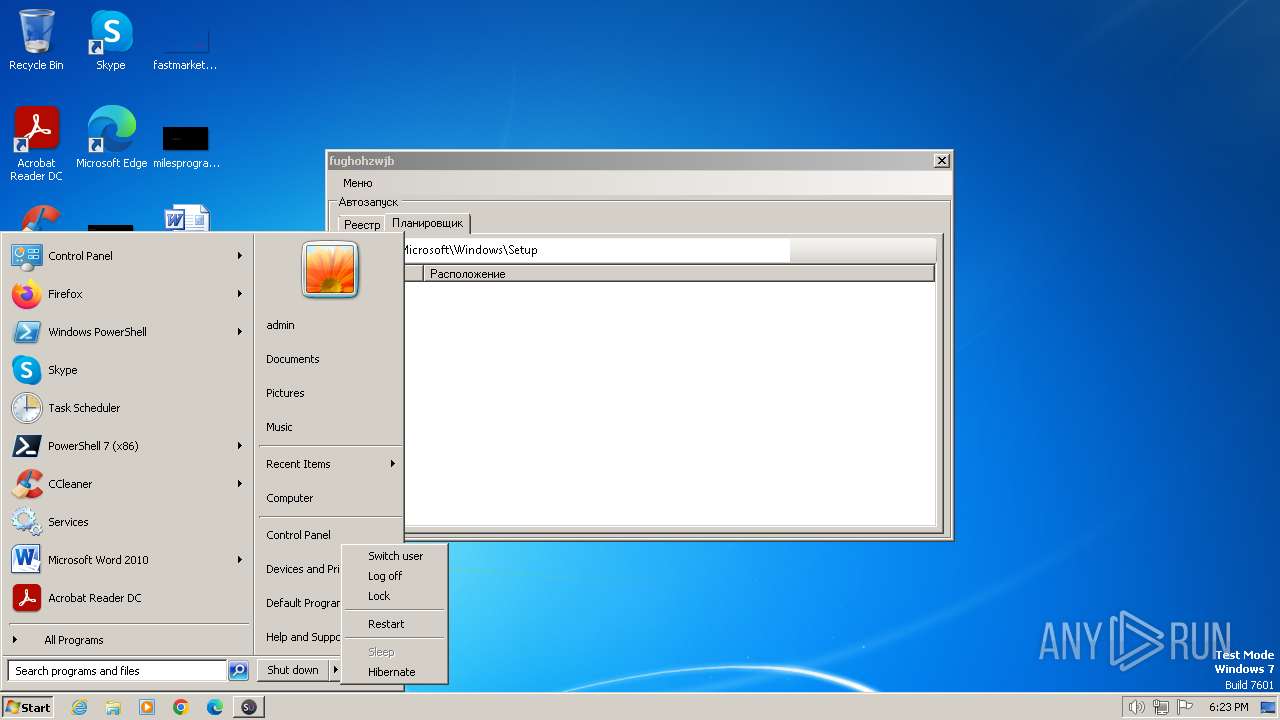Open Acrobat Reader DC desktop shortcut

tap(36, 144)
